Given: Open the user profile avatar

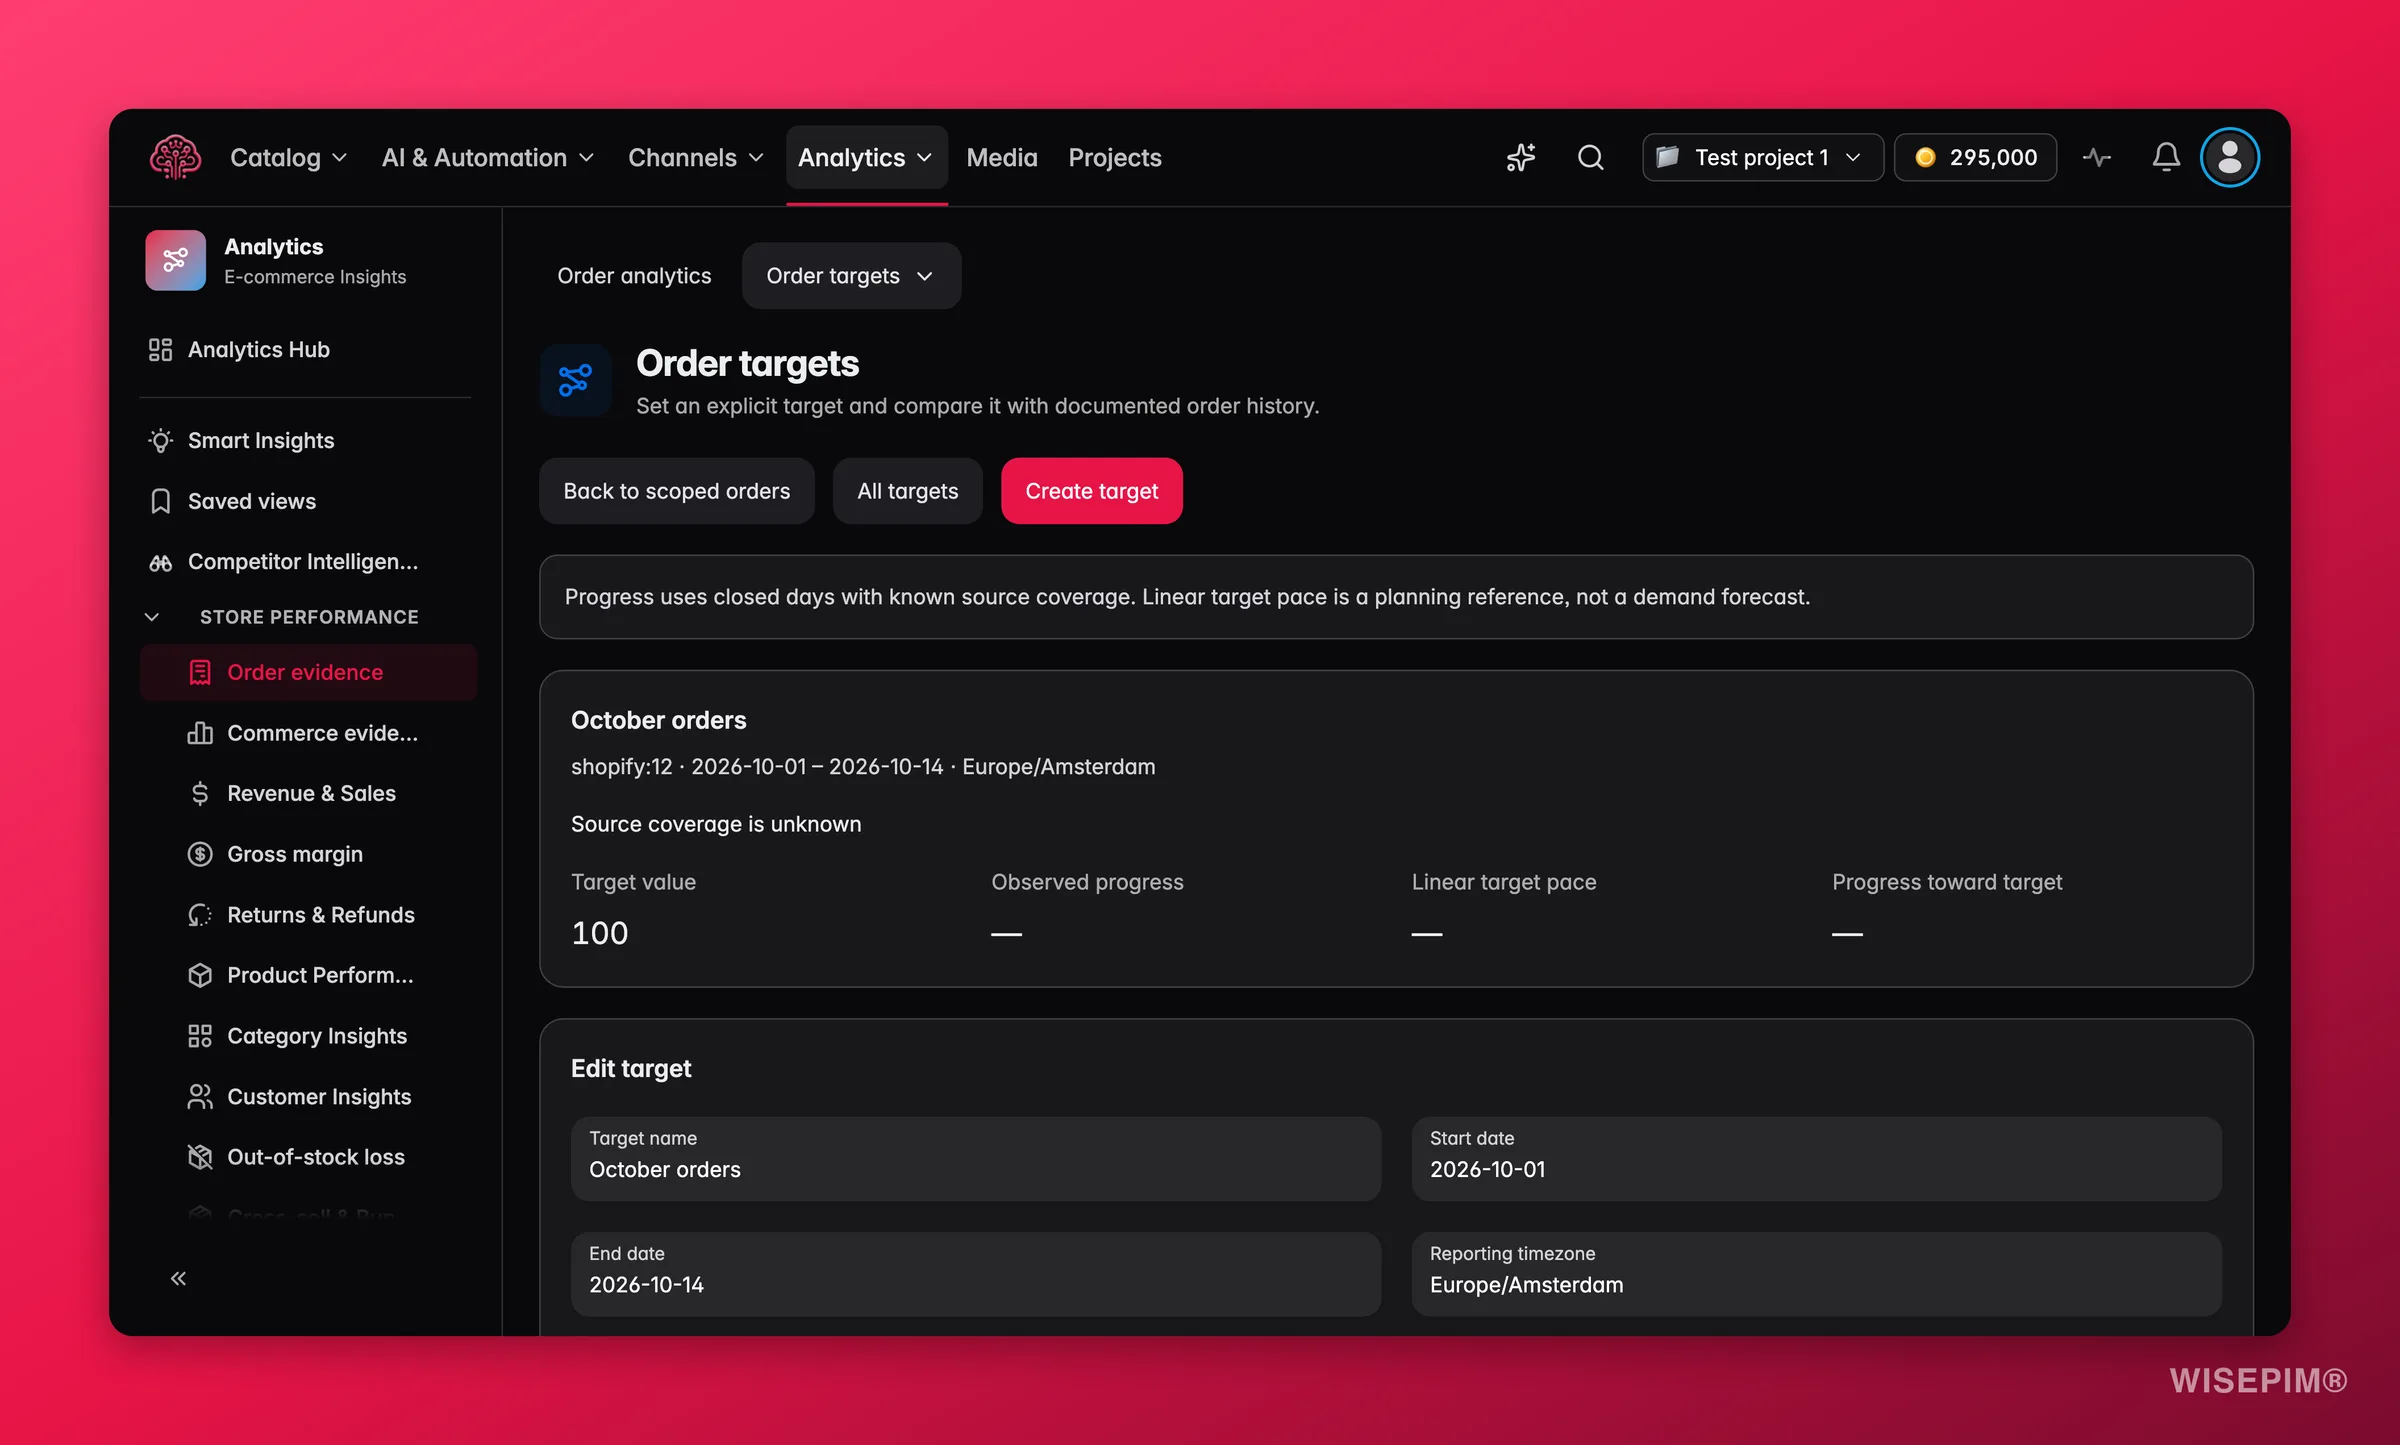Looking at the screenshot, I should pyautogui.click(x=2229, y=157).
